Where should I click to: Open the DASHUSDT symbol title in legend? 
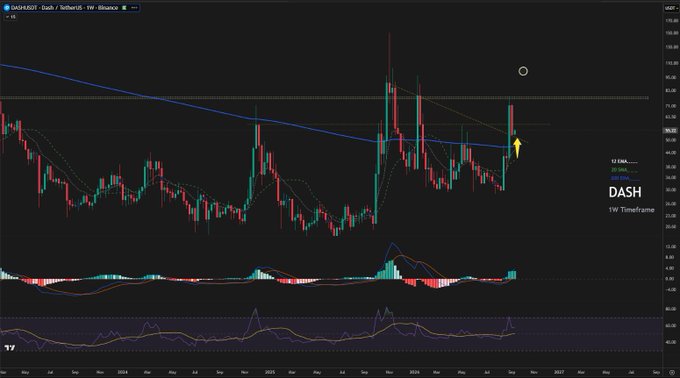coord(64,8)
